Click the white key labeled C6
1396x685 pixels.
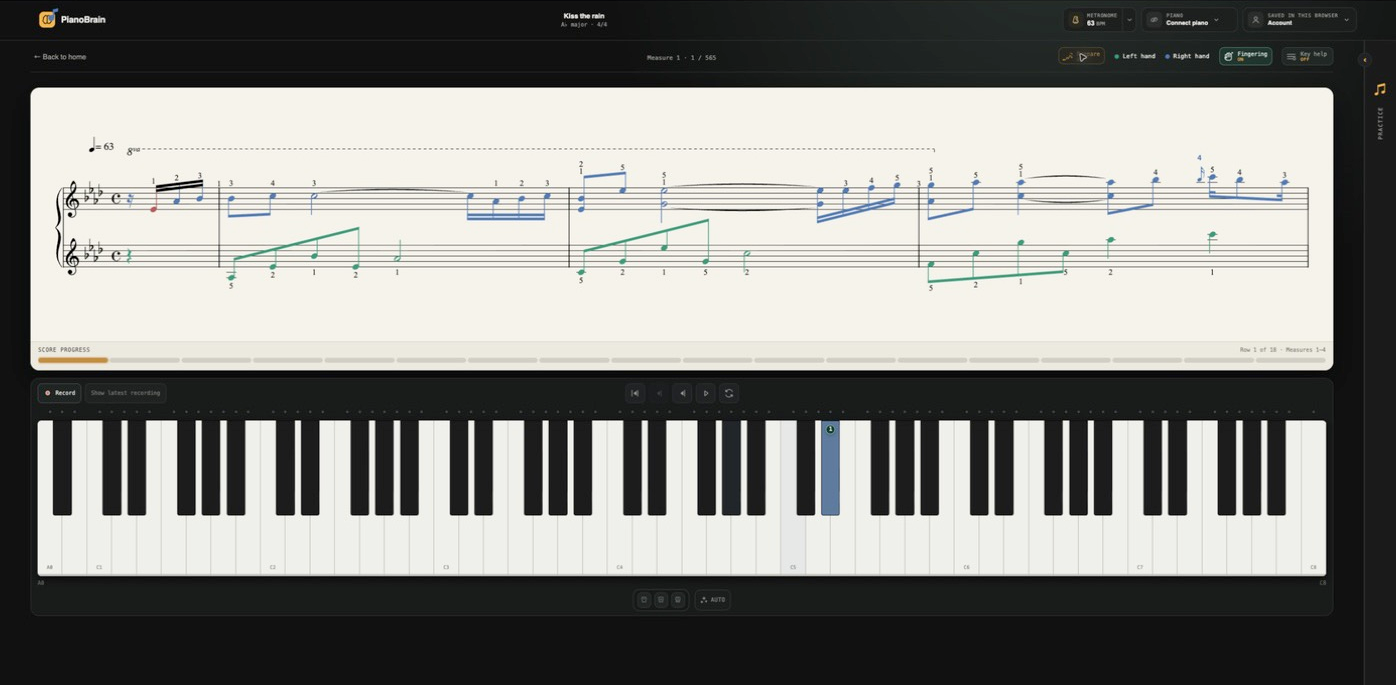(x=966, y=545)
